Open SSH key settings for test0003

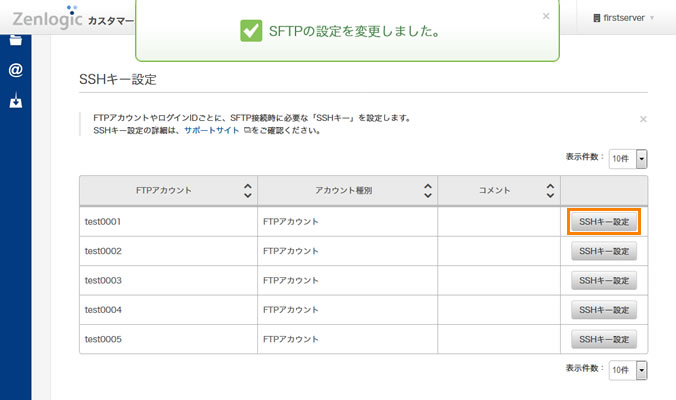(604, 281)
